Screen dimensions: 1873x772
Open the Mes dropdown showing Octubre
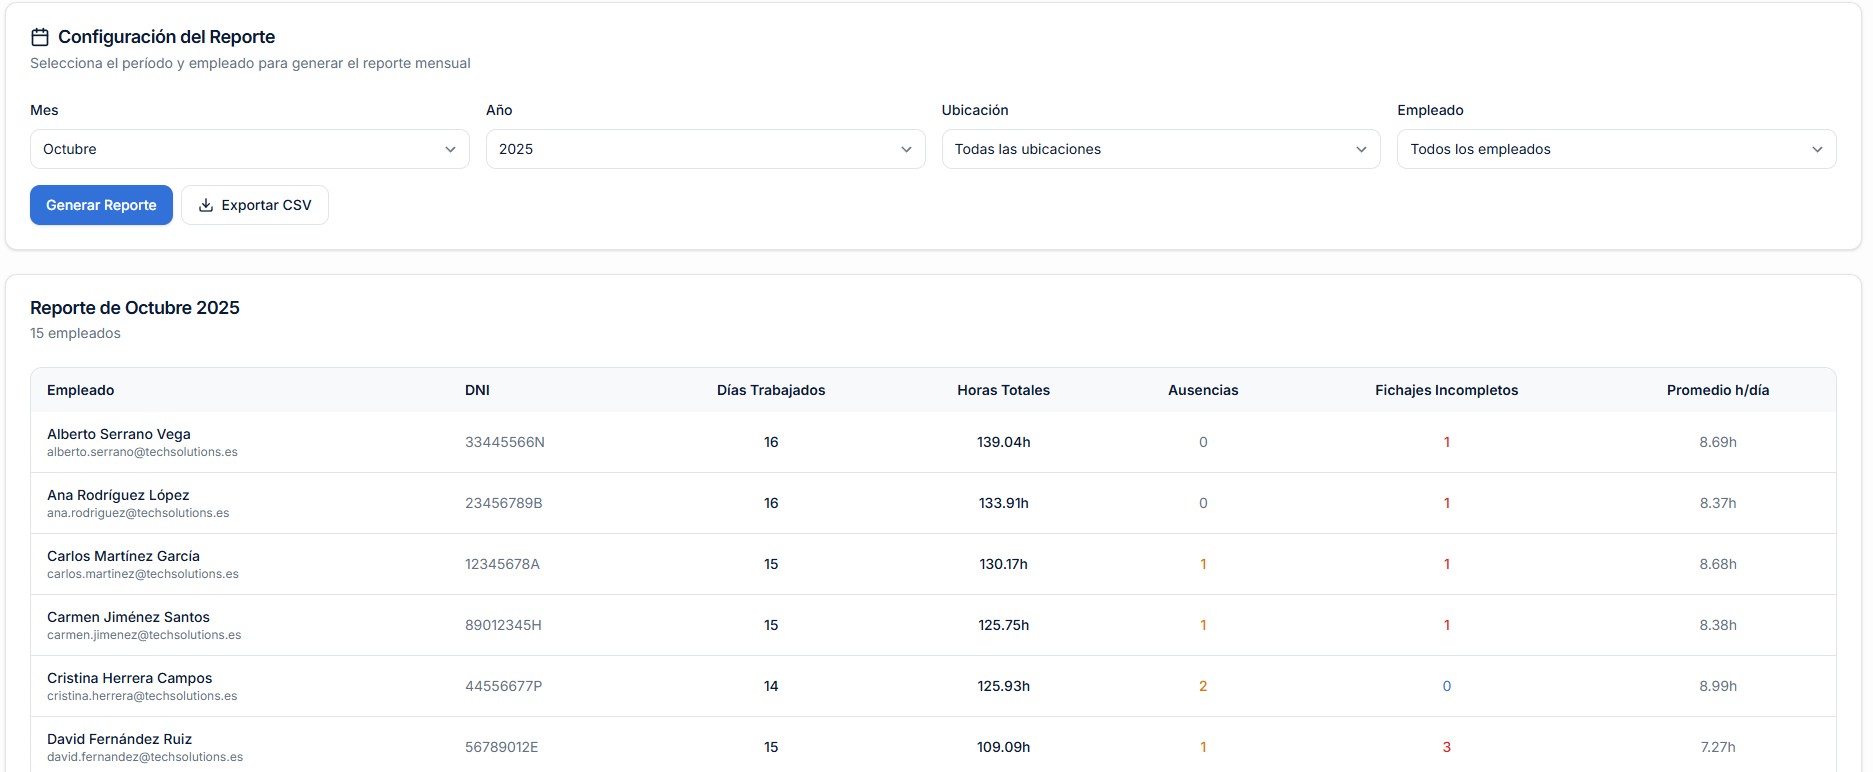[x=249, y=149]
